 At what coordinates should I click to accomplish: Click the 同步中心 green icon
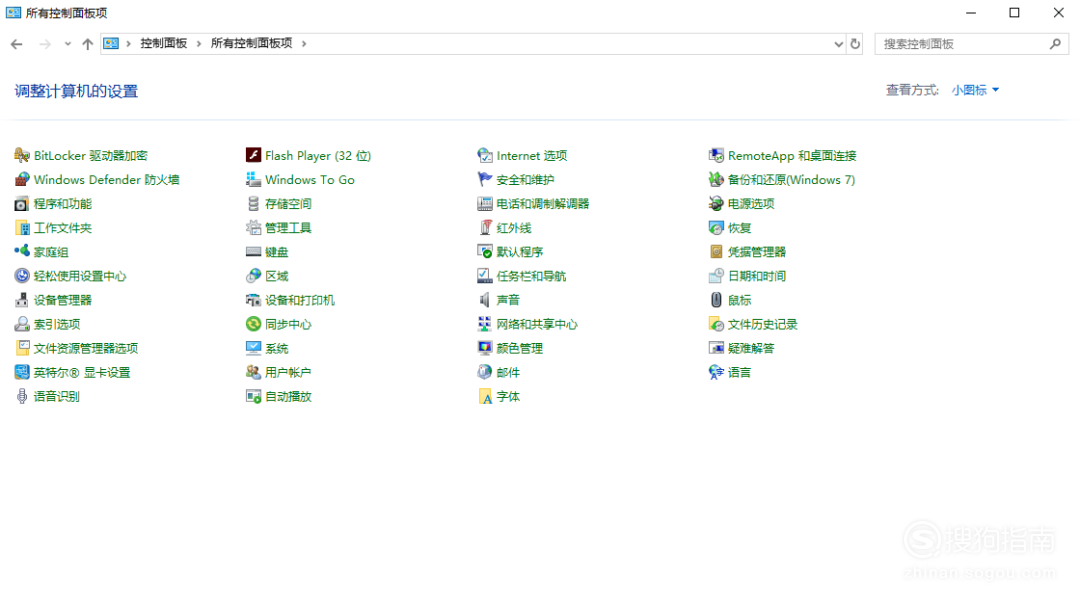[x=253, y=324]
